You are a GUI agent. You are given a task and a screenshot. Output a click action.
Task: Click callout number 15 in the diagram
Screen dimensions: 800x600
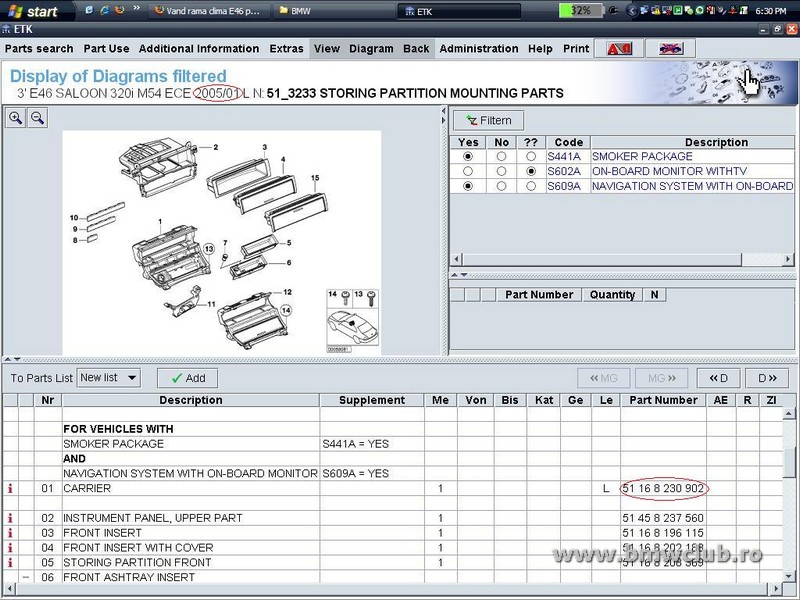click(315, 178)
